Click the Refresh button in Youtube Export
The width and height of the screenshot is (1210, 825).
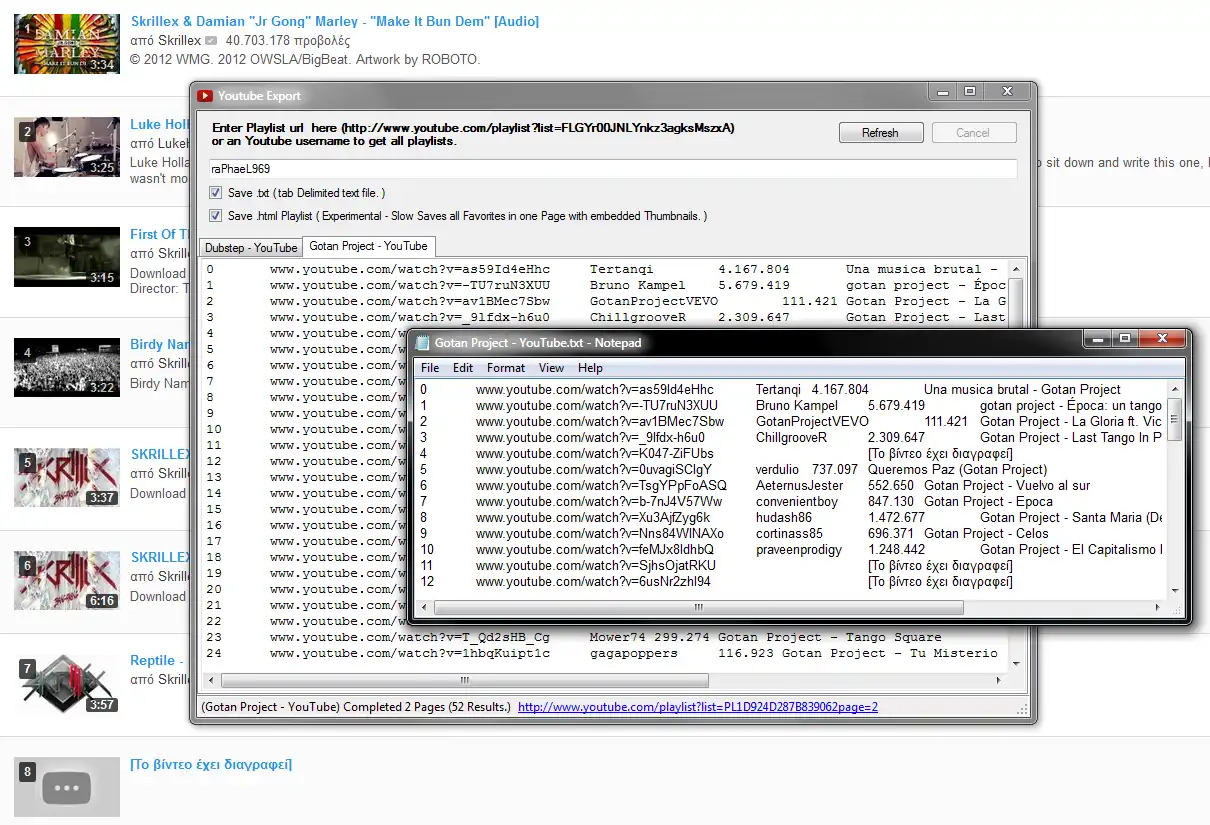880,133
